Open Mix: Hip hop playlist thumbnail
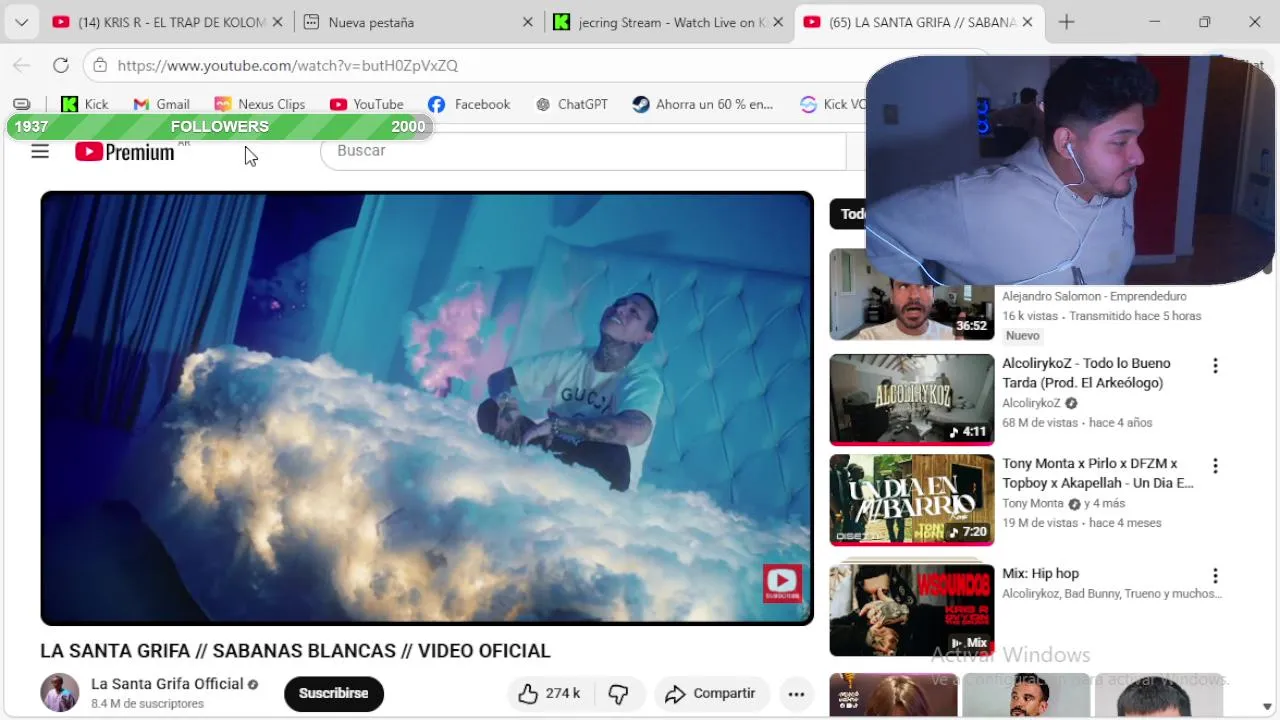Screen dimensions: 1280x720 click(912, 610)
